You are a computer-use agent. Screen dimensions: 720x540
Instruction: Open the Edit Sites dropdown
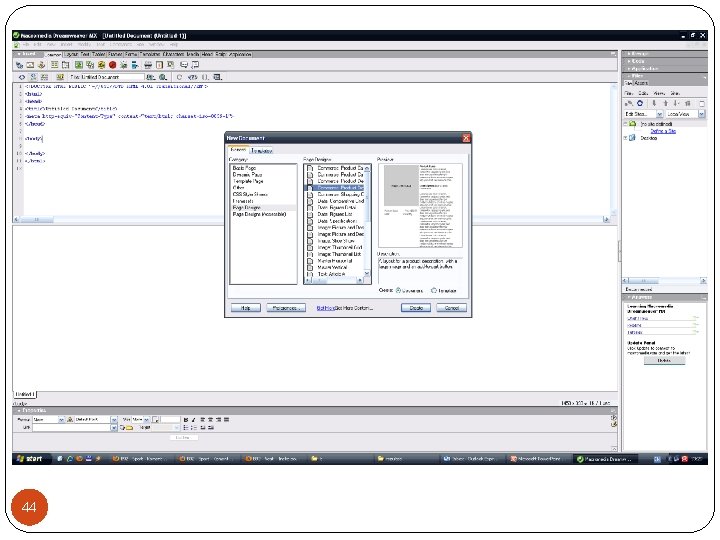[x=659, y=114]
